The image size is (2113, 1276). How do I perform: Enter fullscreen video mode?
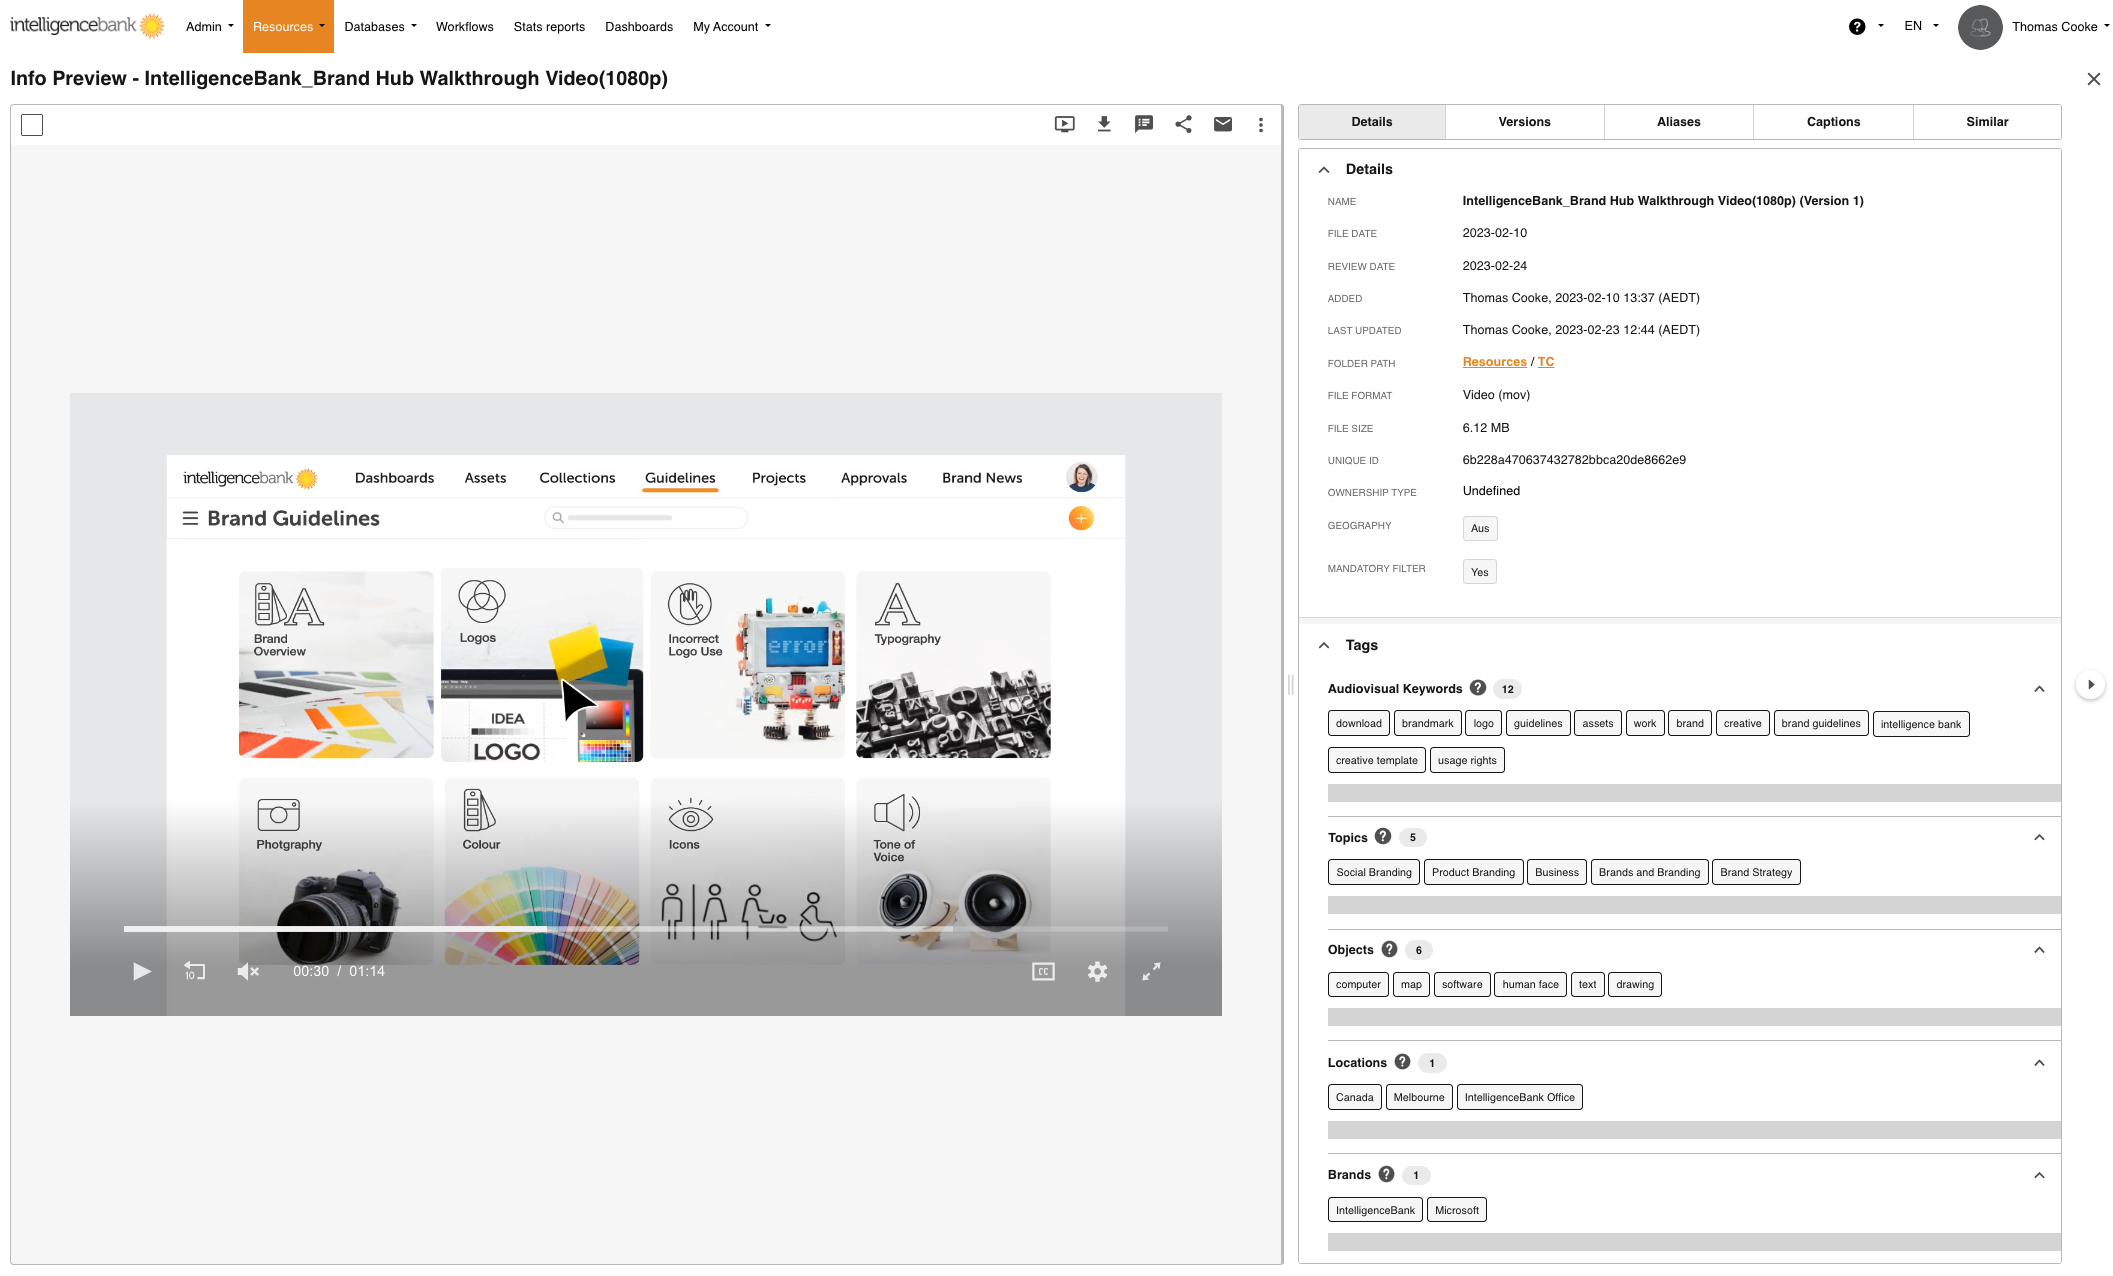click(1152, 972)
